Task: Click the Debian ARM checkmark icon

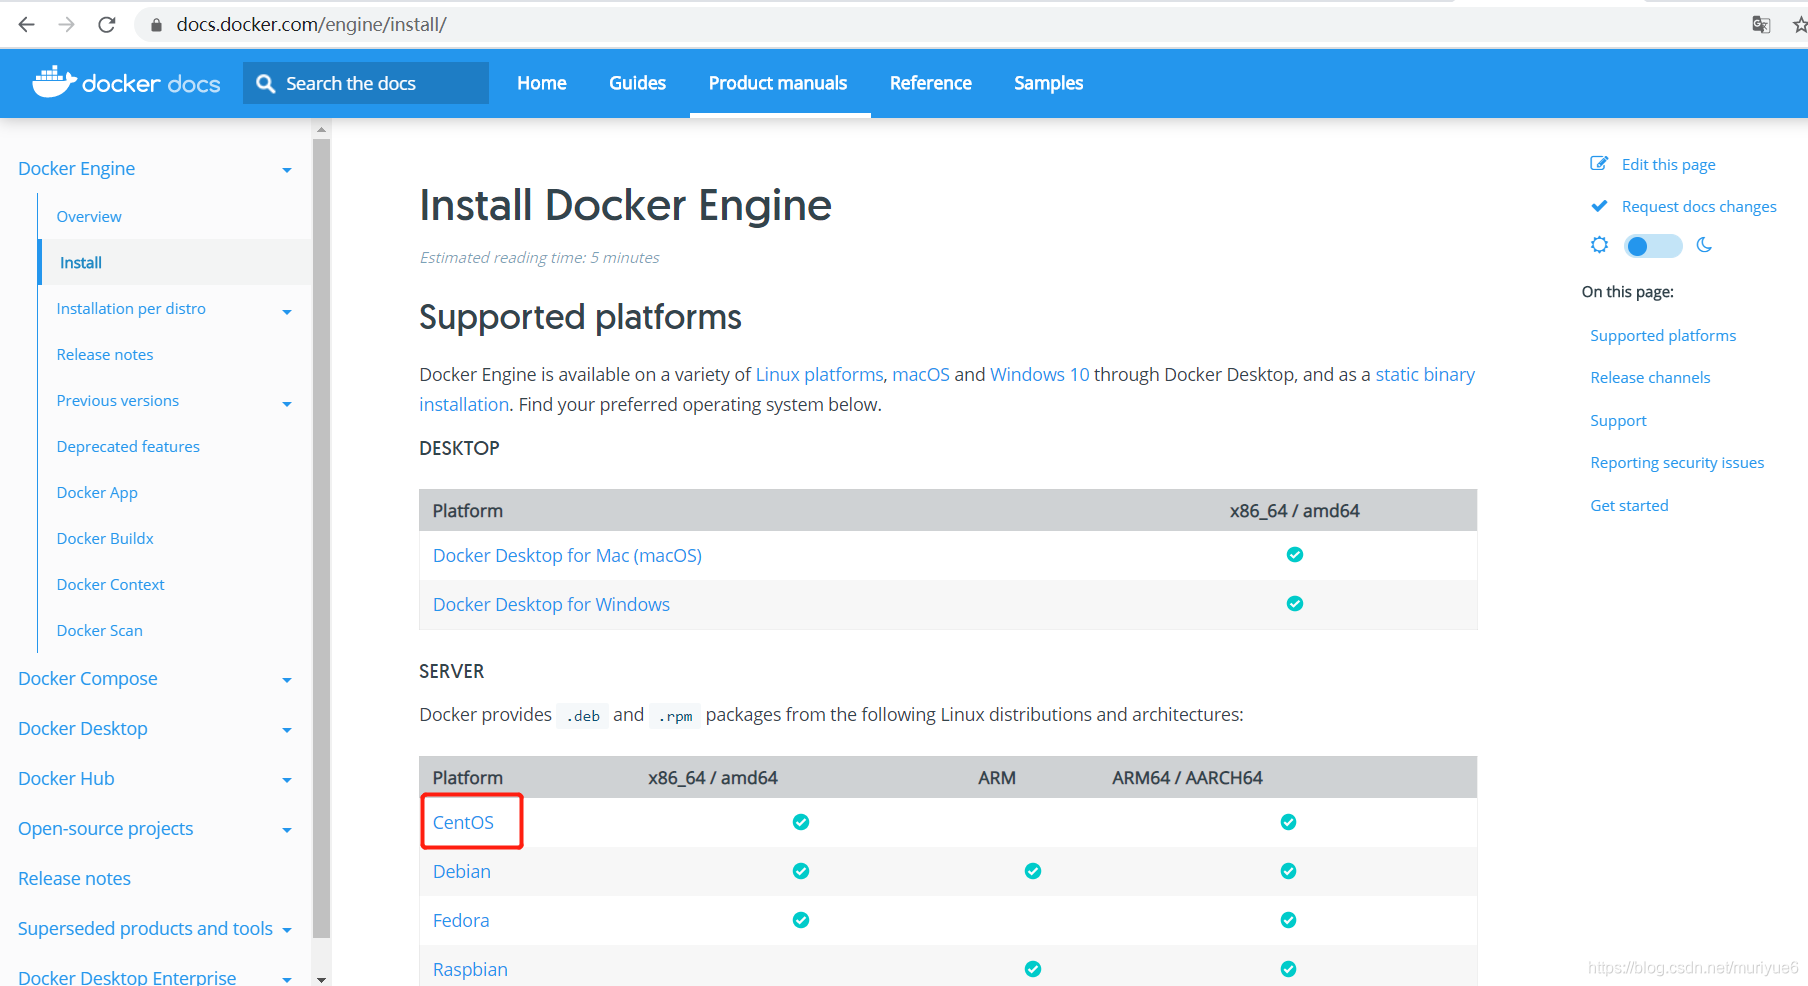Action: pos(1033,871)
